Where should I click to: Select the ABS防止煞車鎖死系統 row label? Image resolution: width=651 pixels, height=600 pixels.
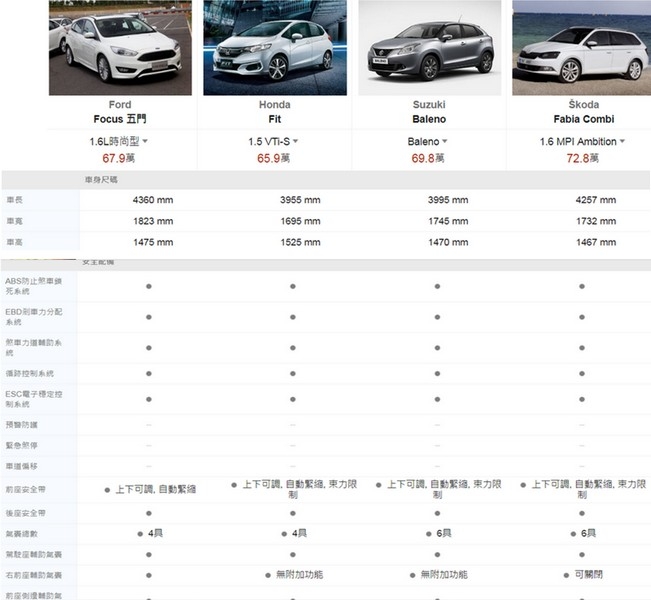pyautogui.click(x=34, y=286)
